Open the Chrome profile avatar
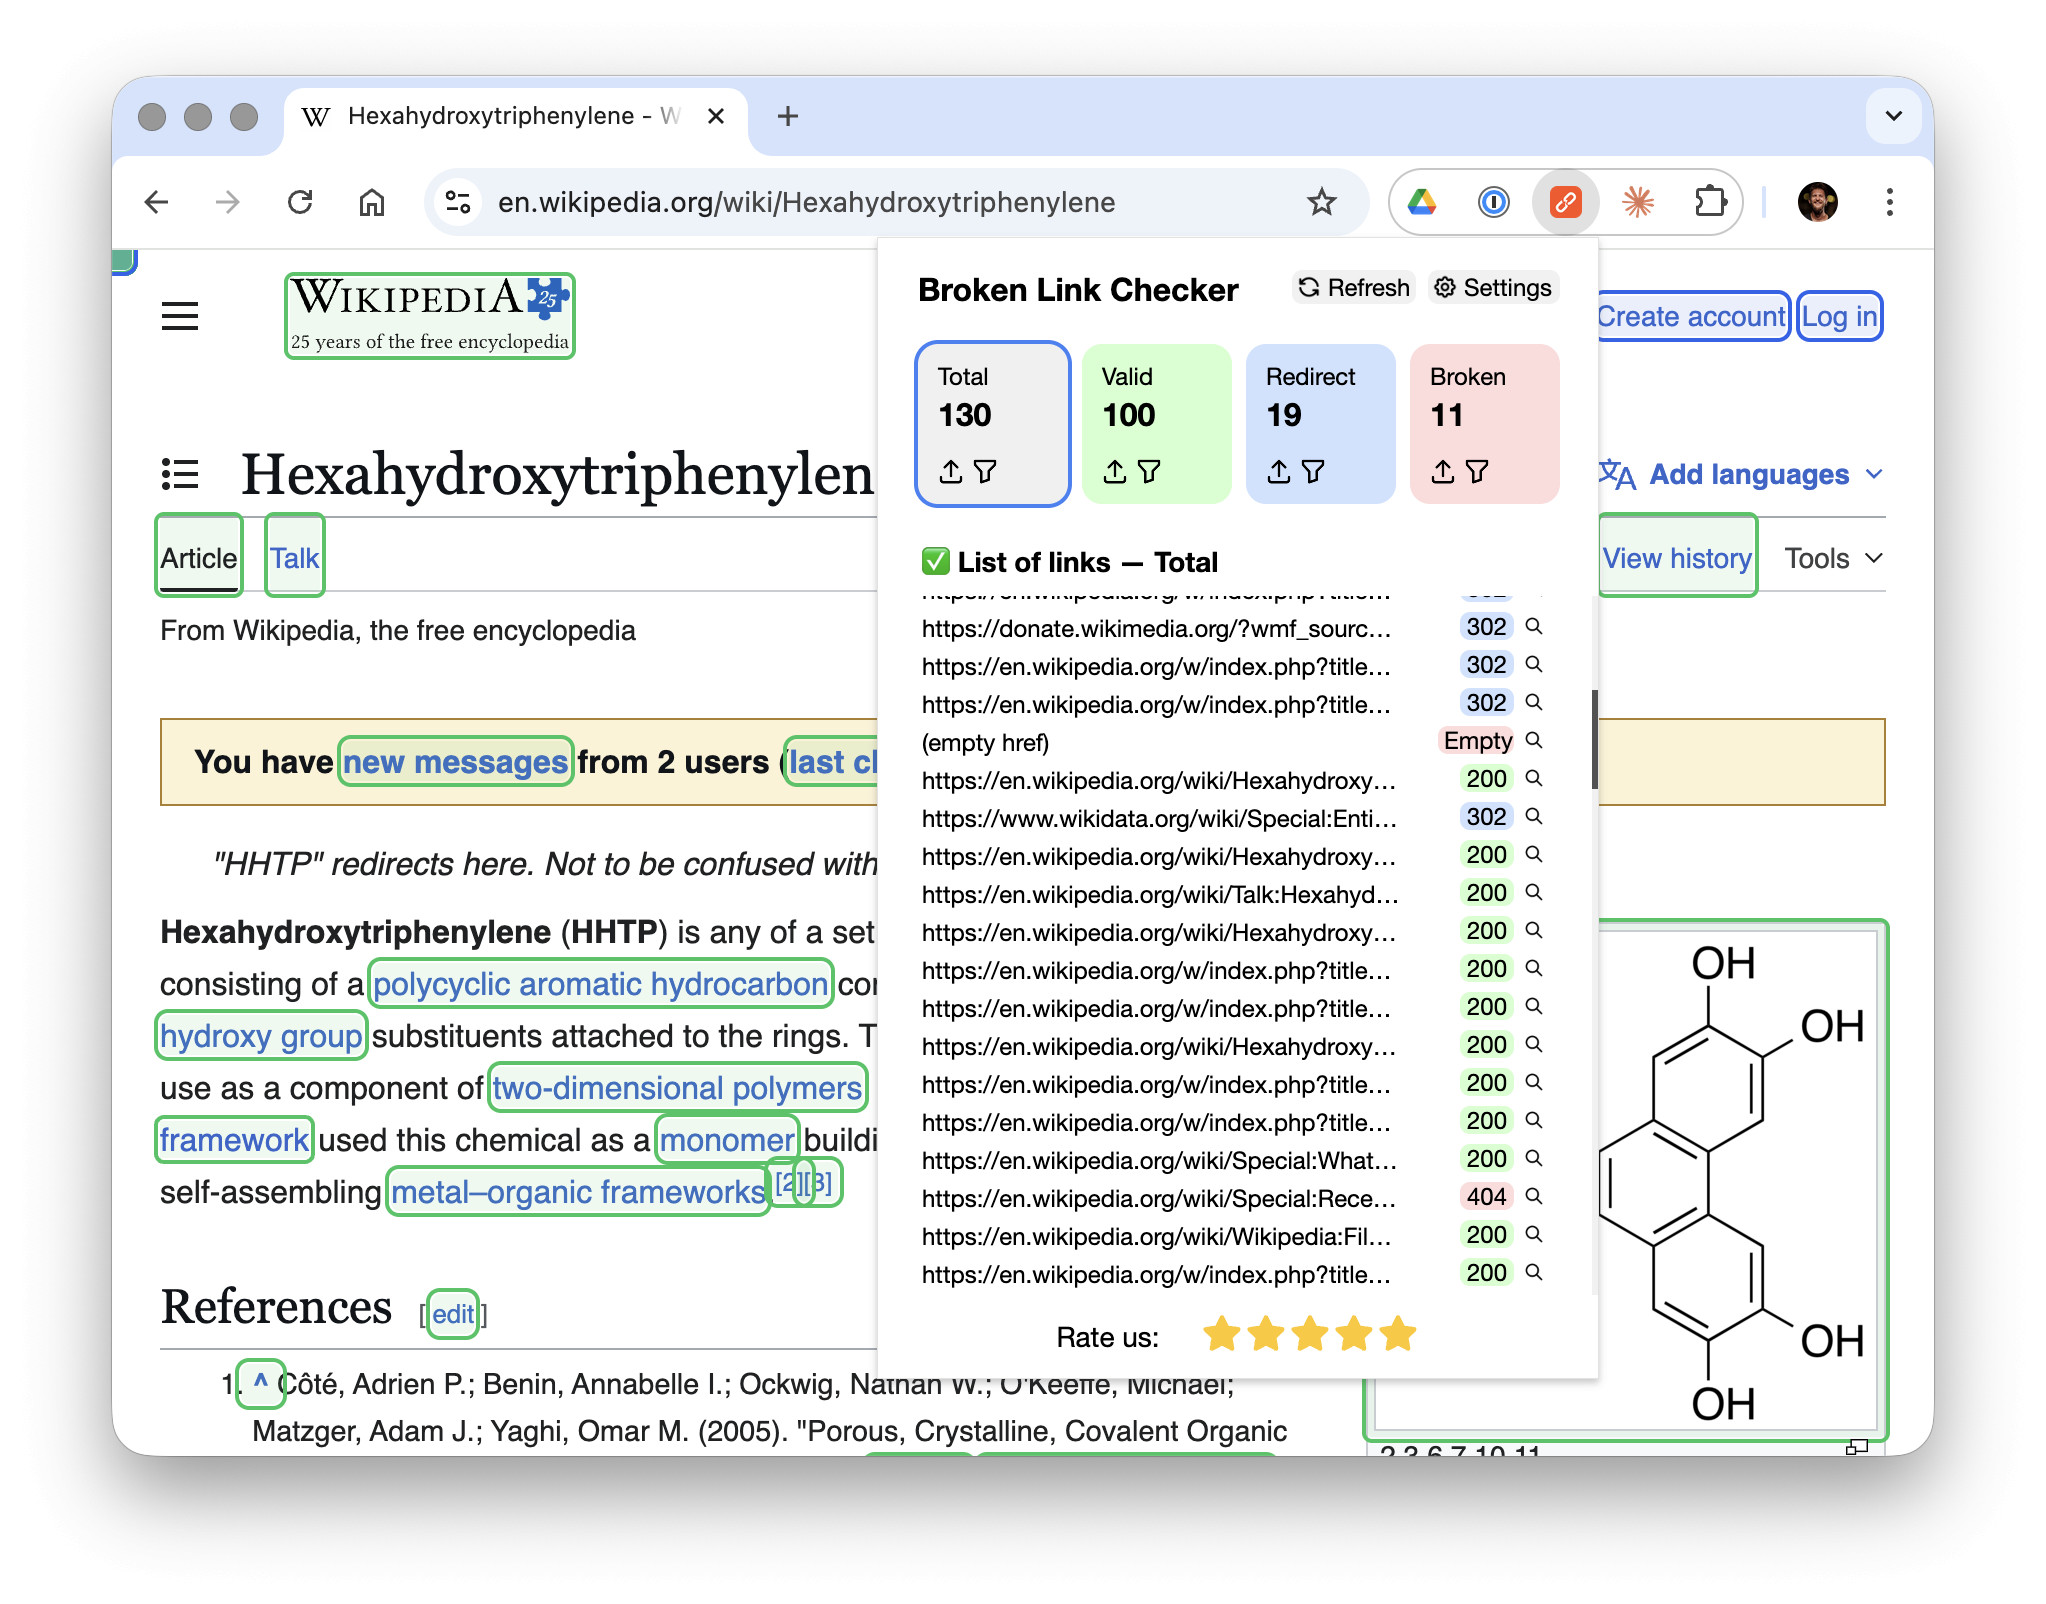This screenshot has height=1604, width=2046. point(1818,203)
